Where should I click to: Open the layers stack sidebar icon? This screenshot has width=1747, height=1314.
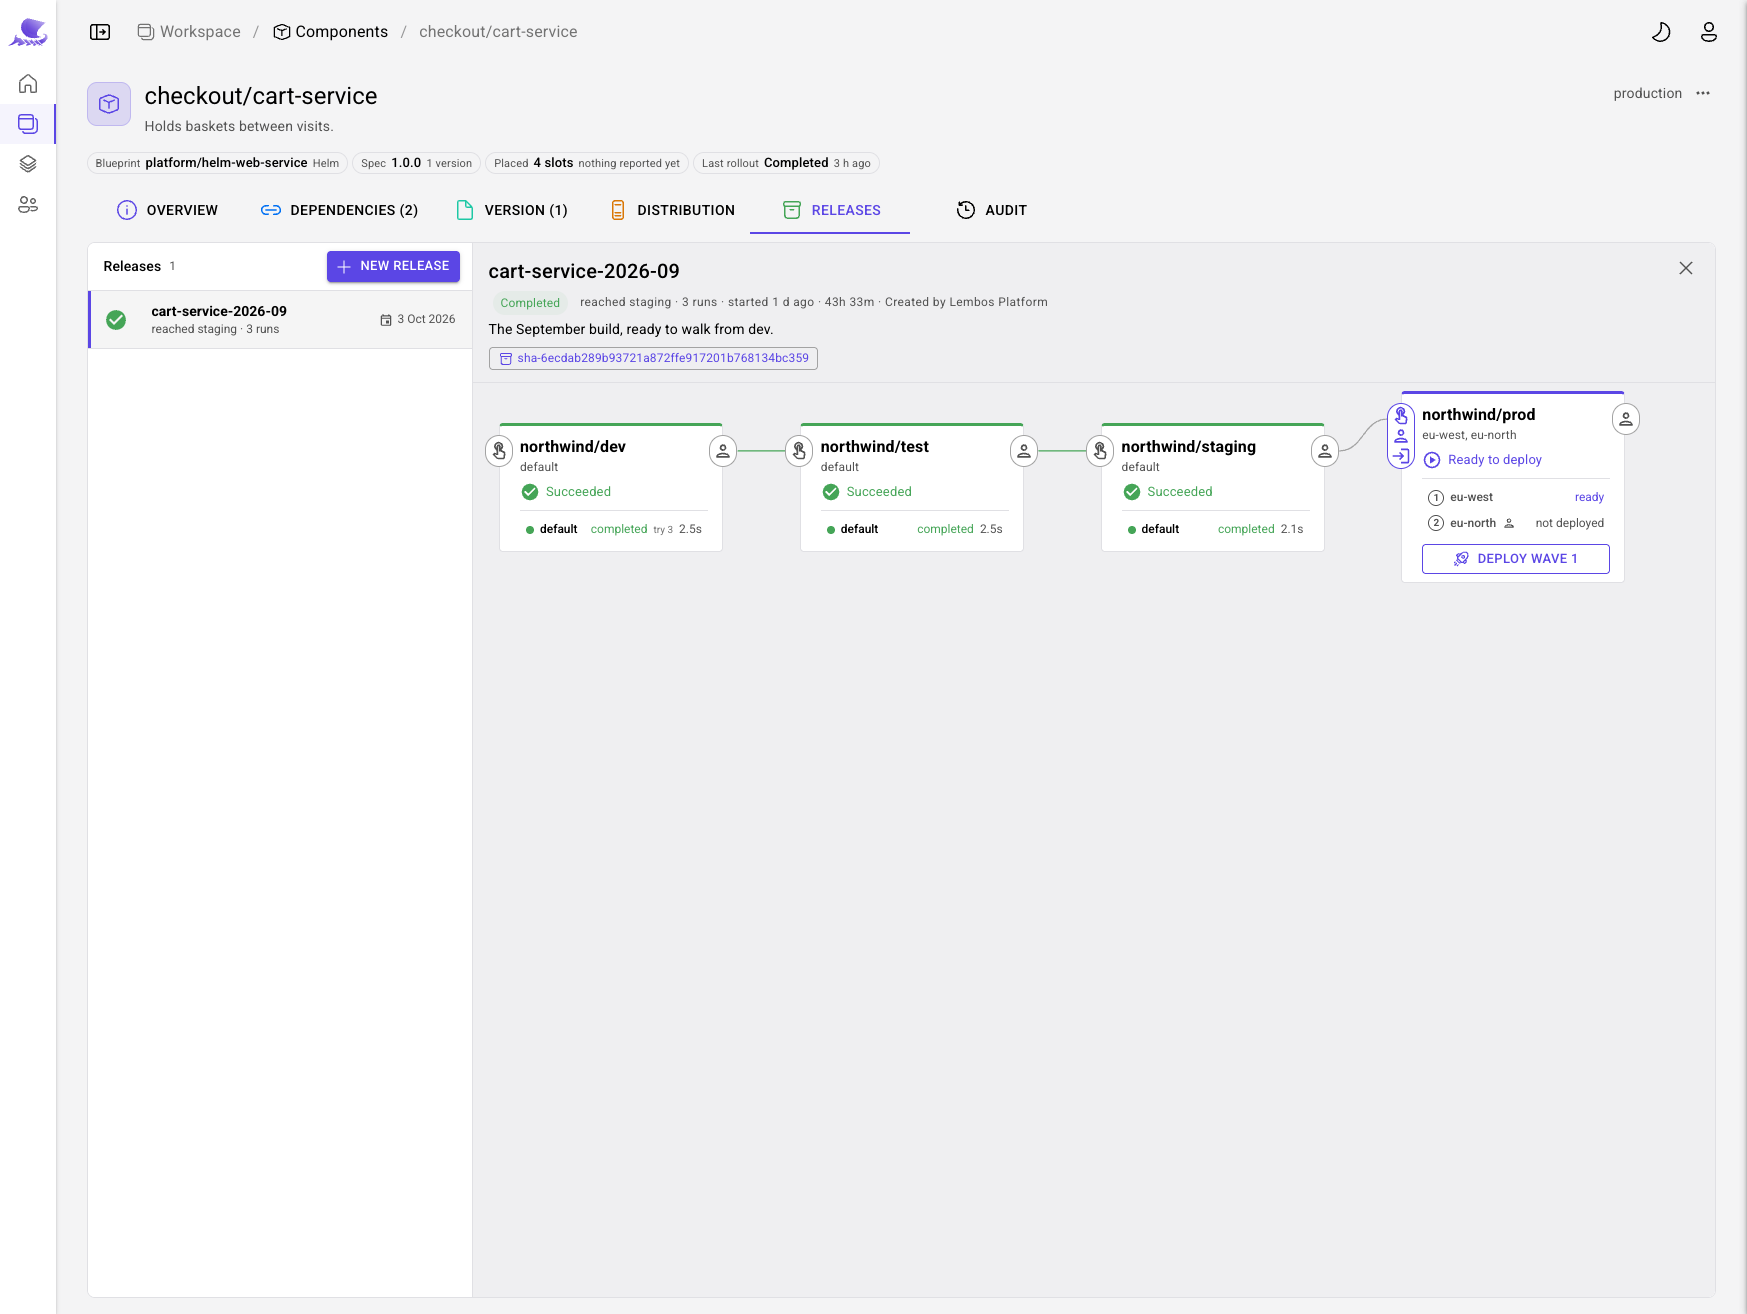[x=28, y=164]
